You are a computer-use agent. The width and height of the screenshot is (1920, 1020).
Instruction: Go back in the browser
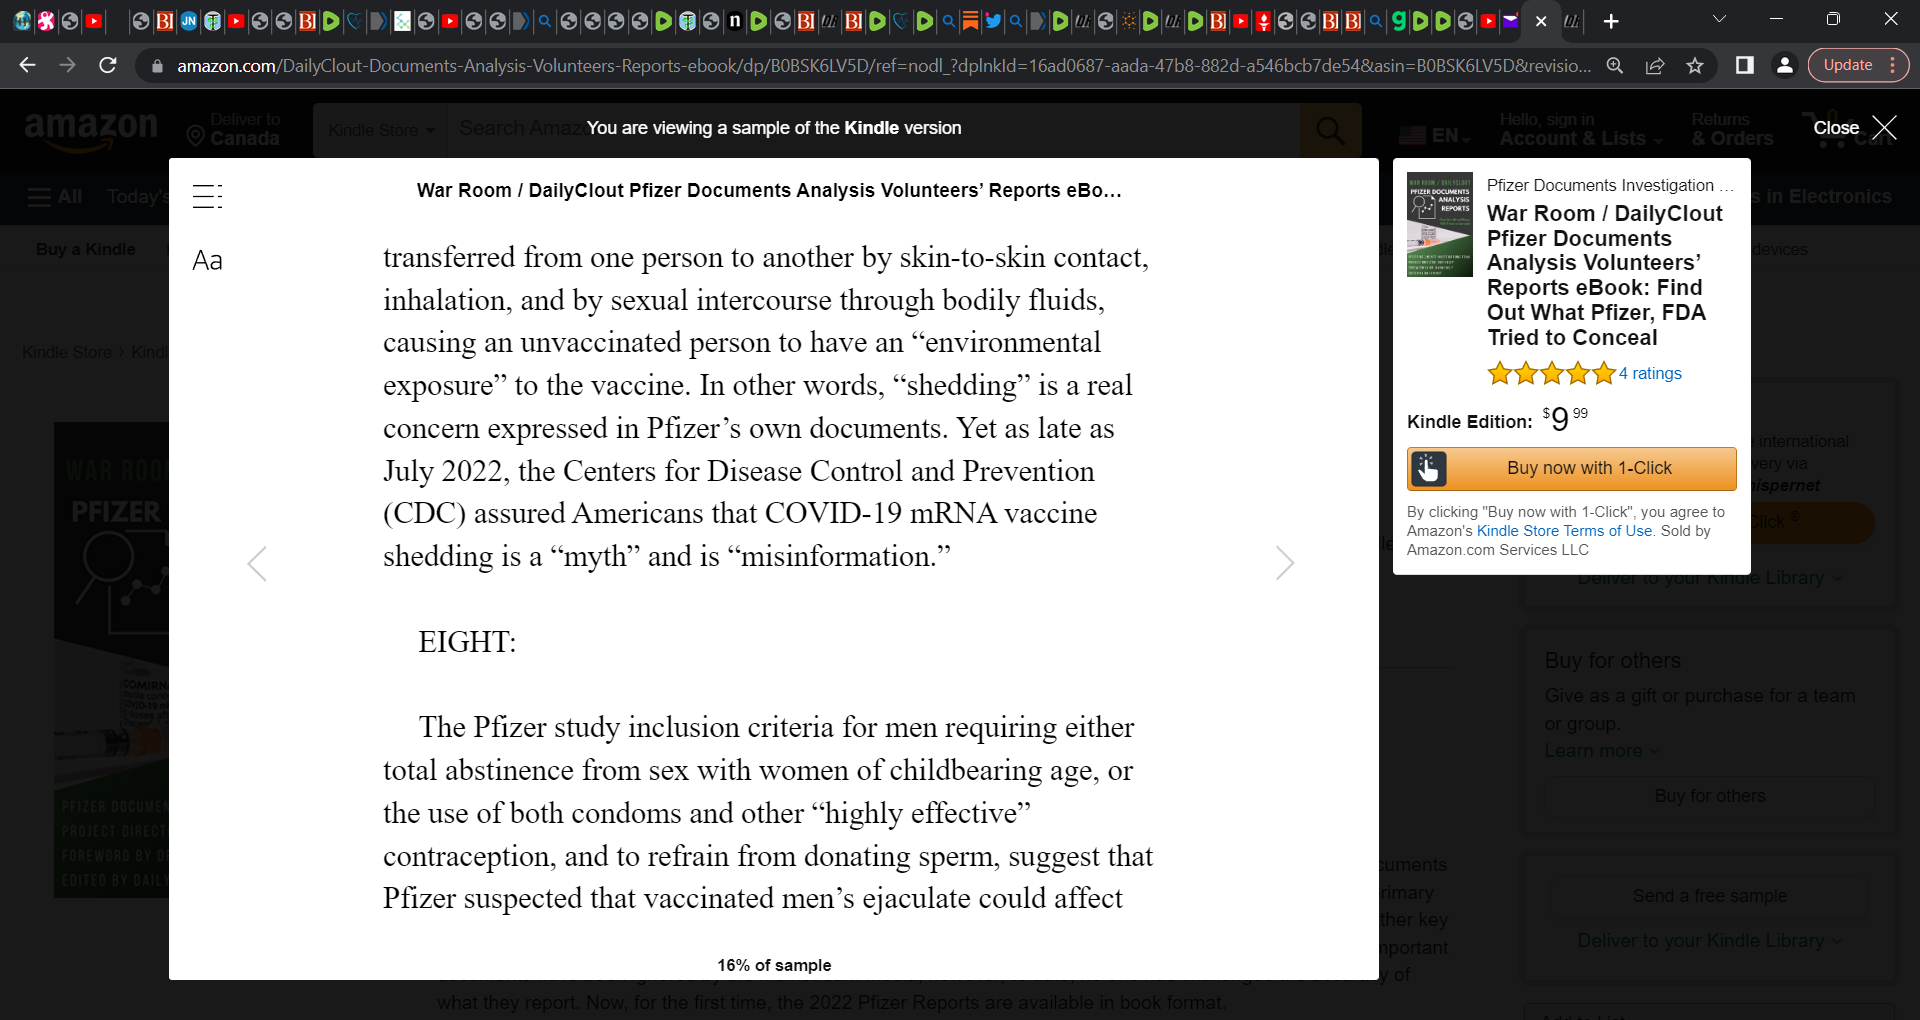(27, 65)
